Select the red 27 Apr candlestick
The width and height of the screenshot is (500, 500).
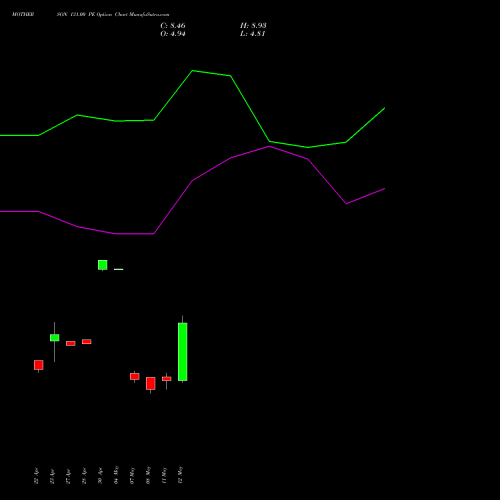[71, 343]
